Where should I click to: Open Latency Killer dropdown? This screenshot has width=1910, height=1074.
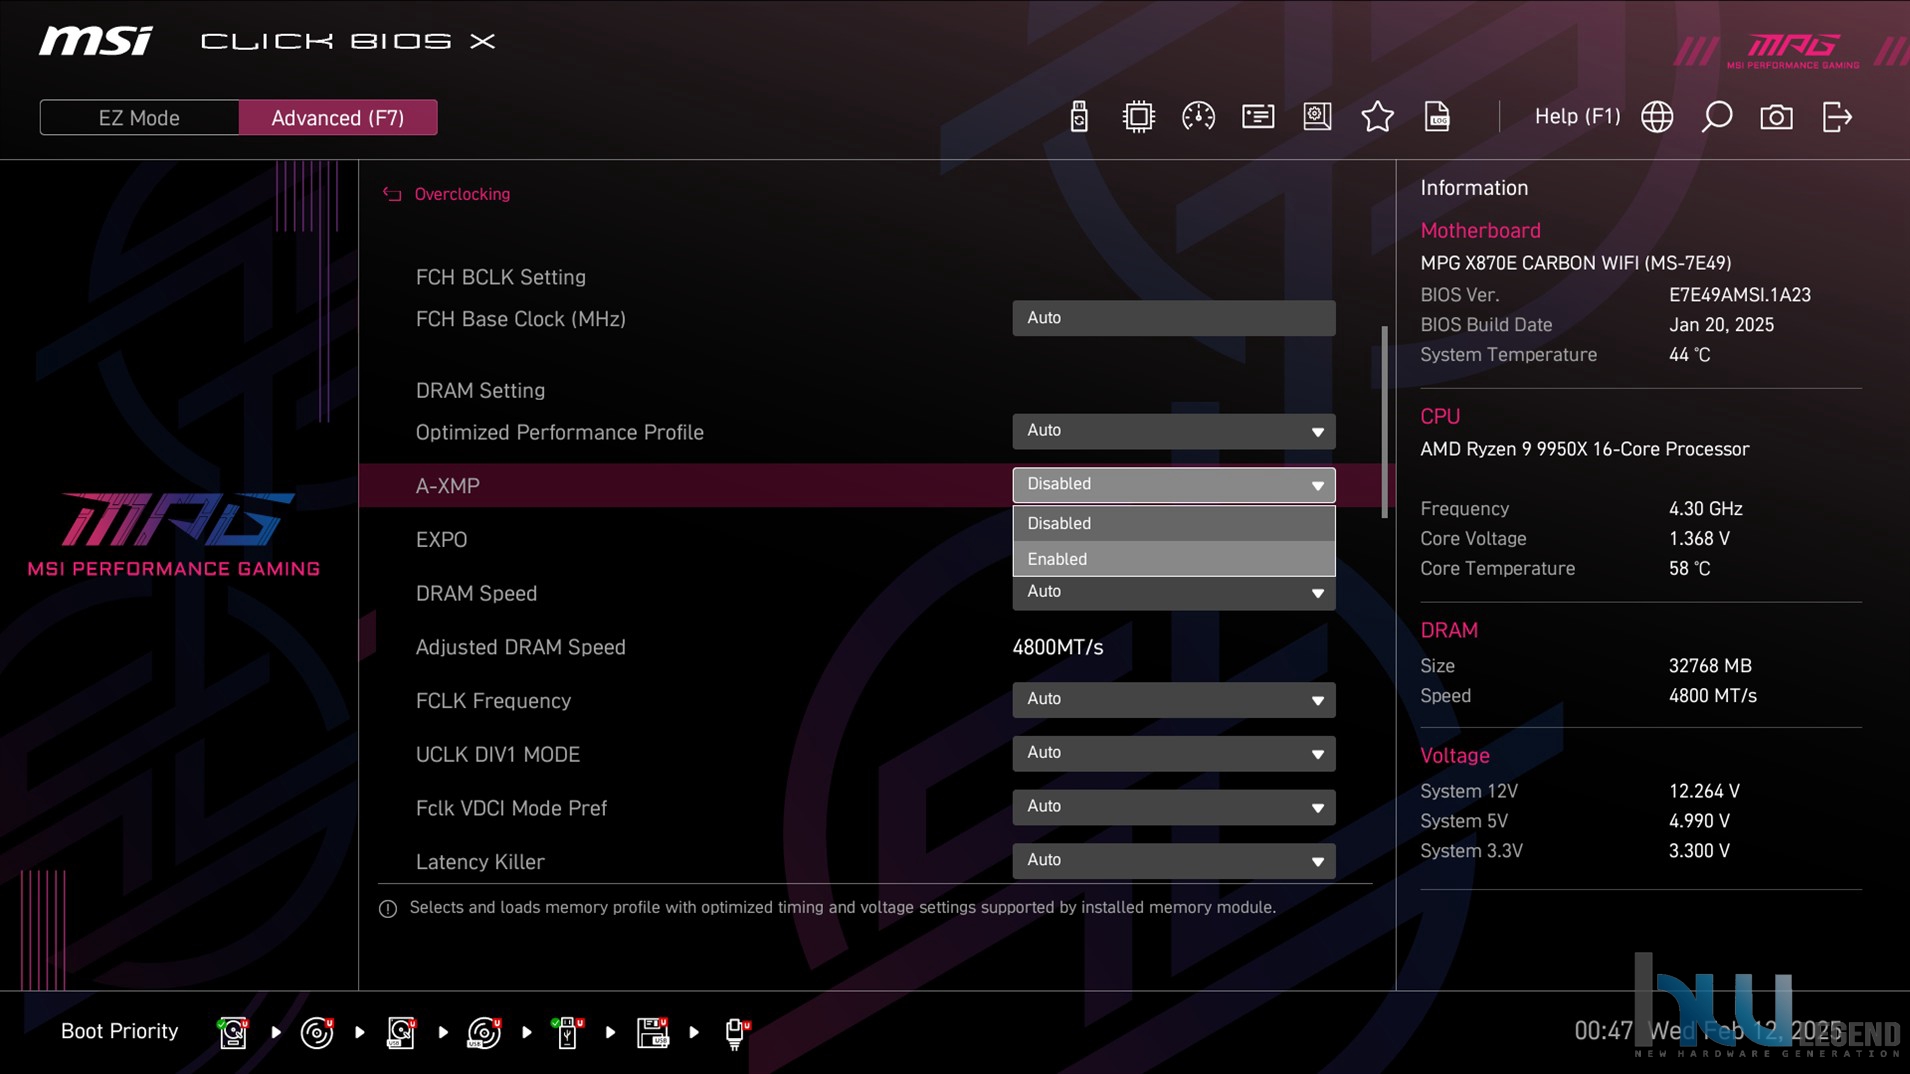tap(1173, 861)
